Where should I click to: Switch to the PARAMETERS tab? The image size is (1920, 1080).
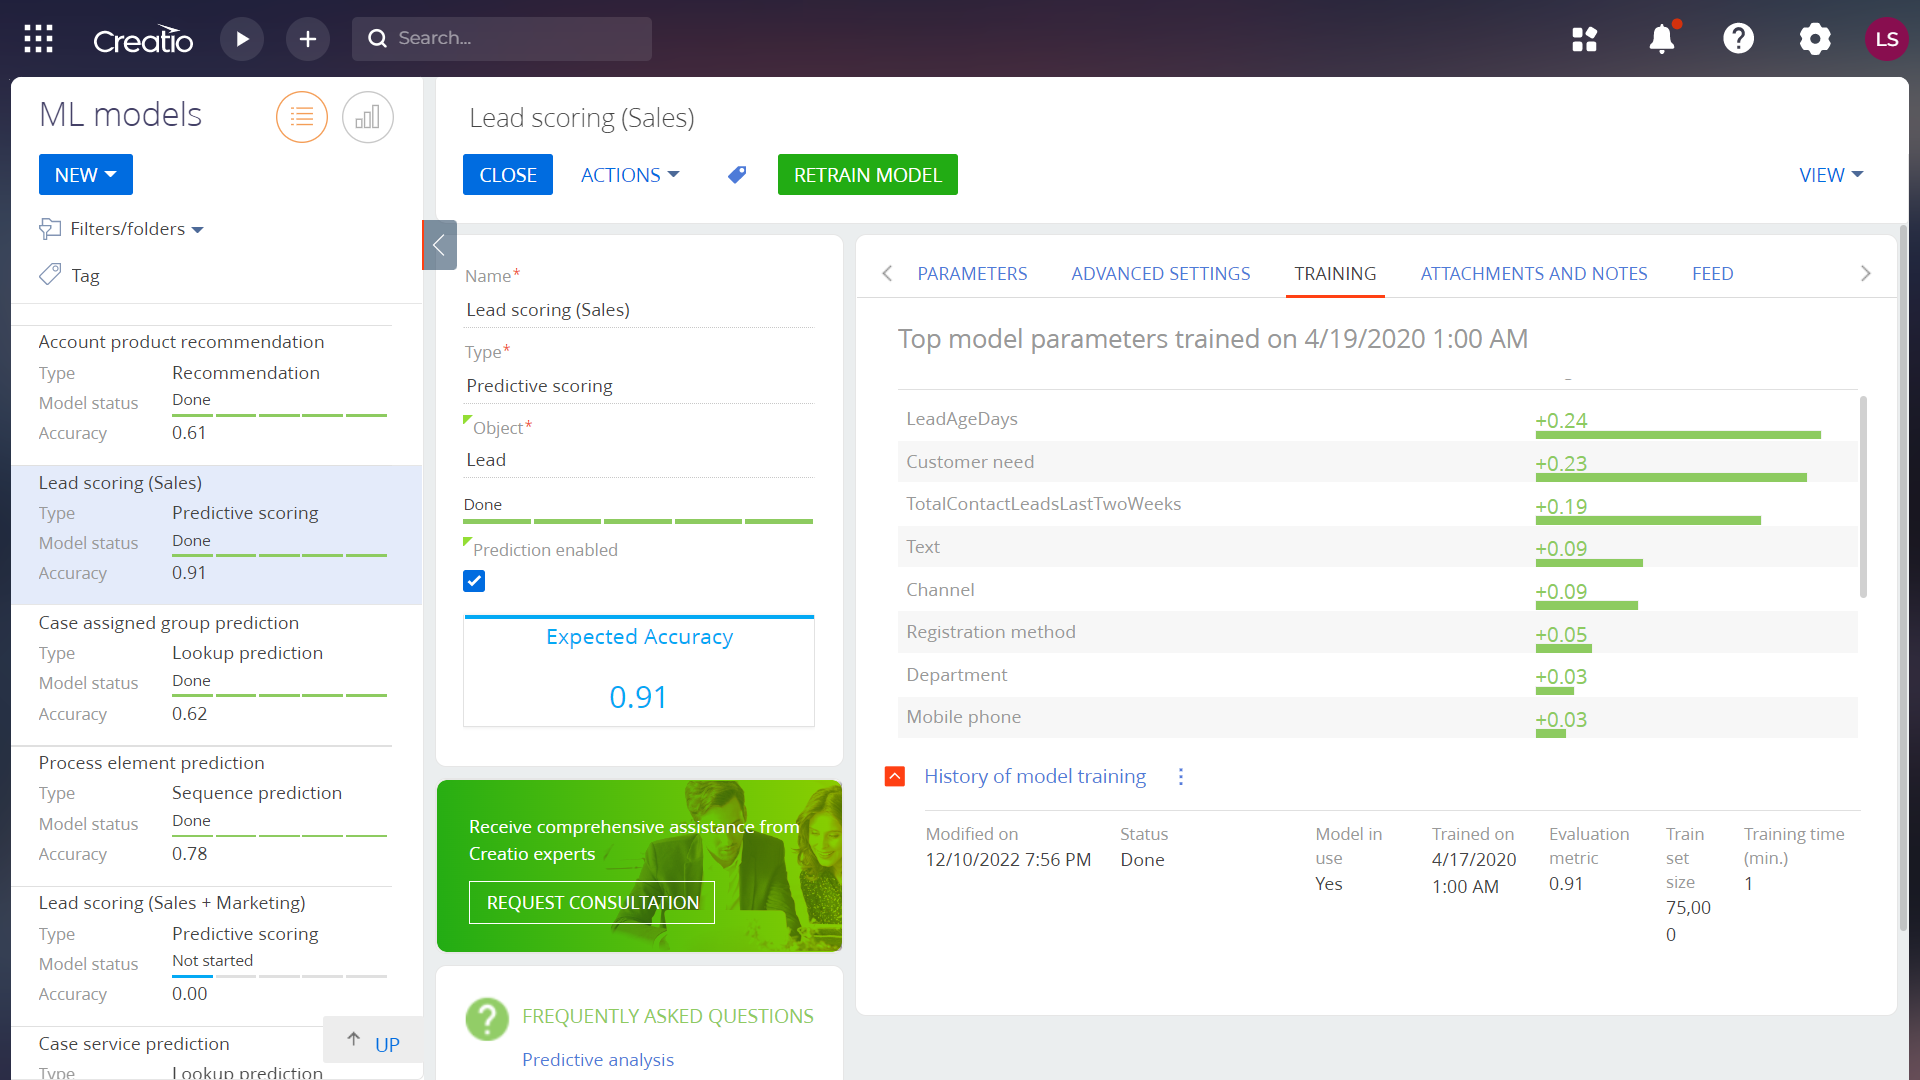972,273
